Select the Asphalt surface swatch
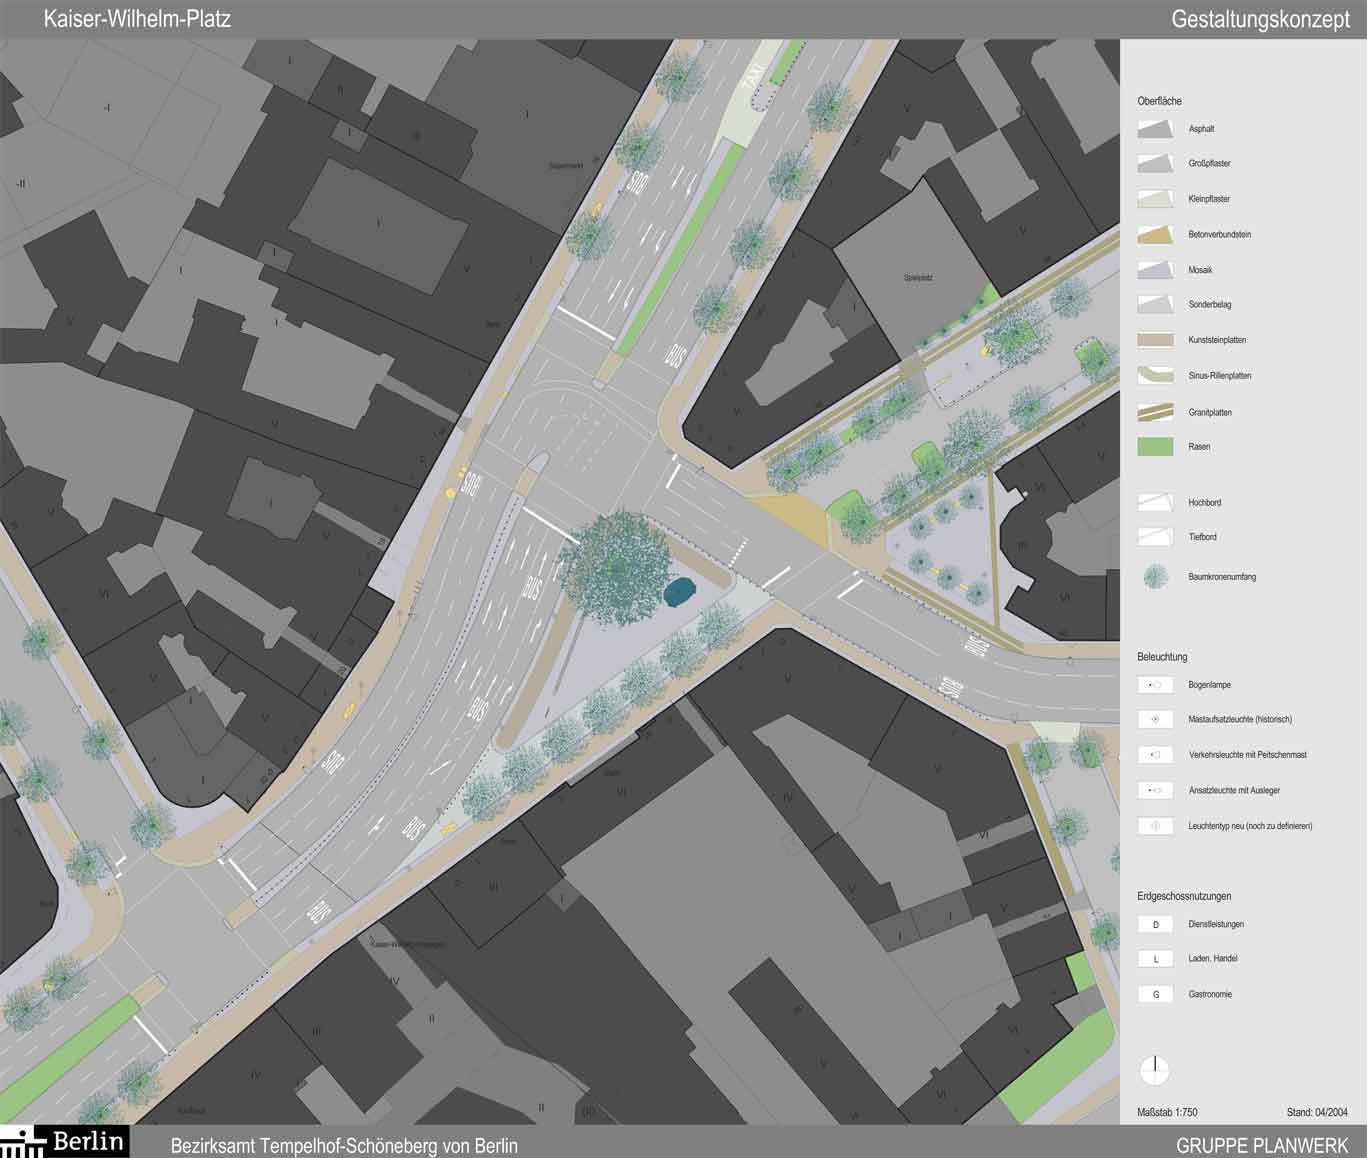 click(x=1155, y=129)
